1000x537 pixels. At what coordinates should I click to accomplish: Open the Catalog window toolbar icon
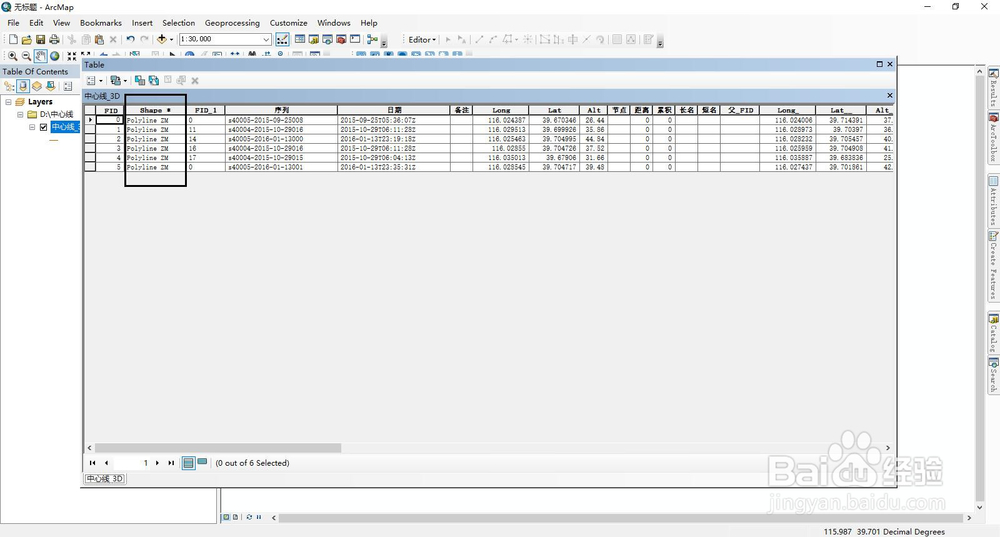pos(314,40)
